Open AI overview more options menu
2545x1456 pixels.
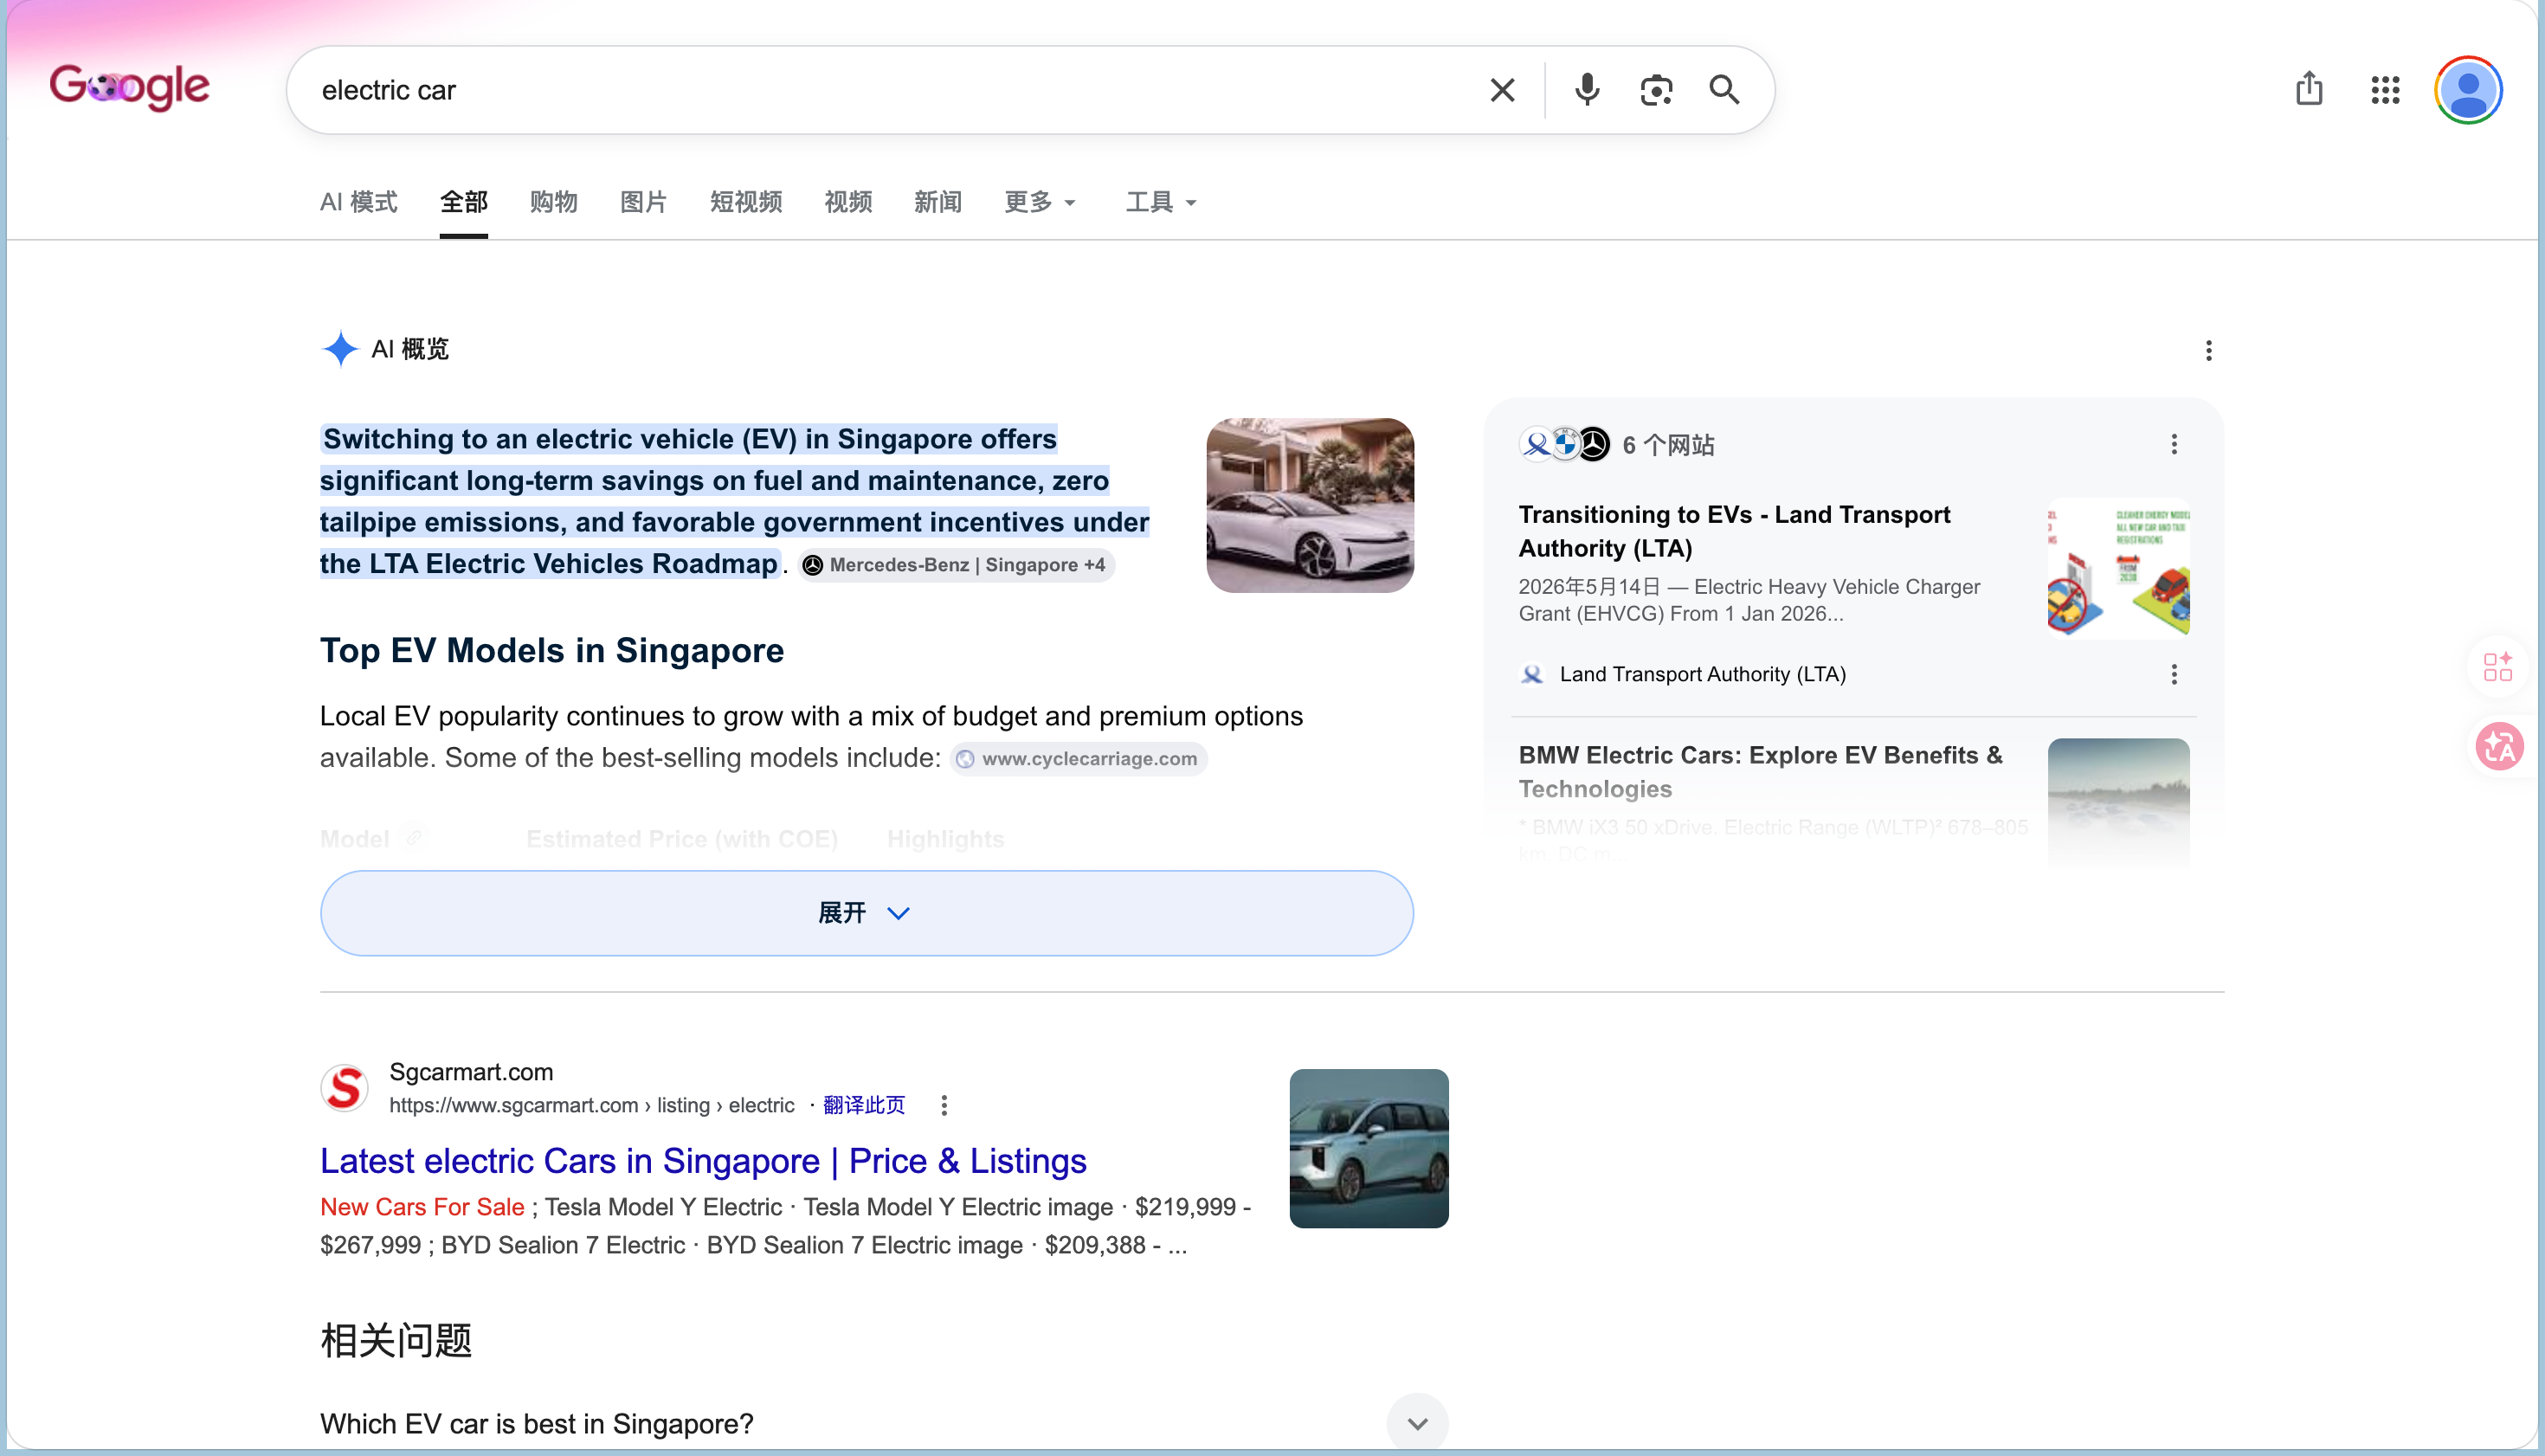pos(2208,350)
